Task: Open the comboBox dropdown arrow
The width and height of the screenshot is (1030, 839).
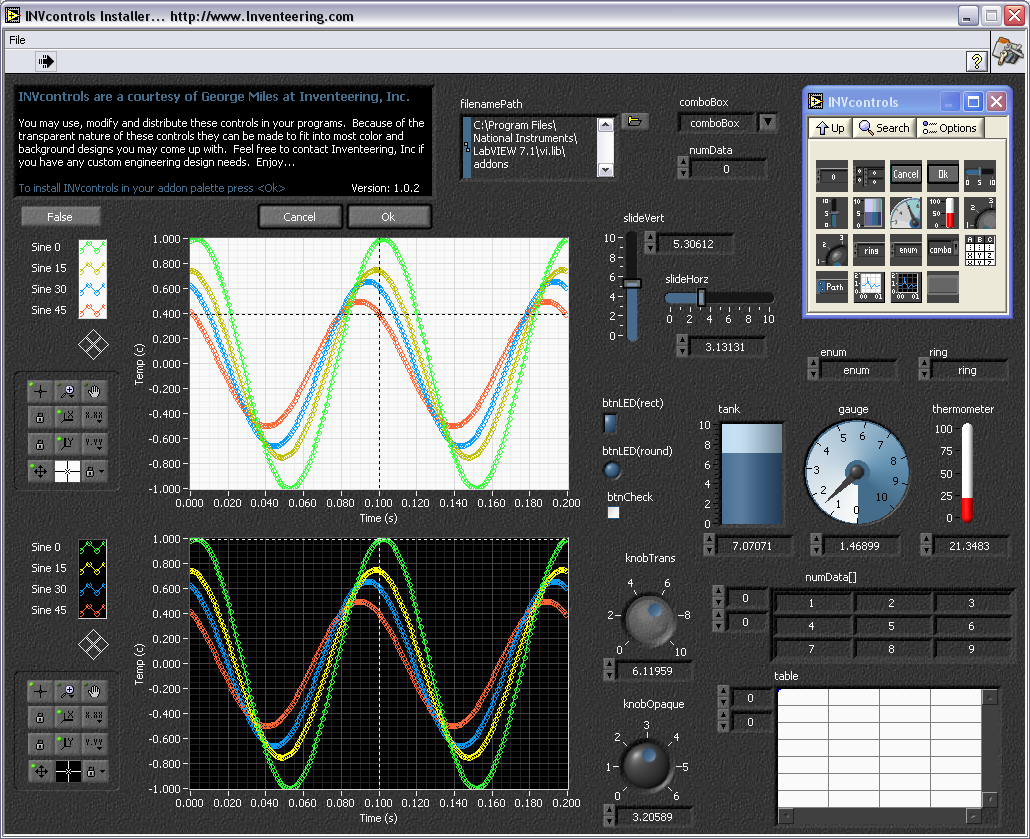Action: (x=767, y=122)
